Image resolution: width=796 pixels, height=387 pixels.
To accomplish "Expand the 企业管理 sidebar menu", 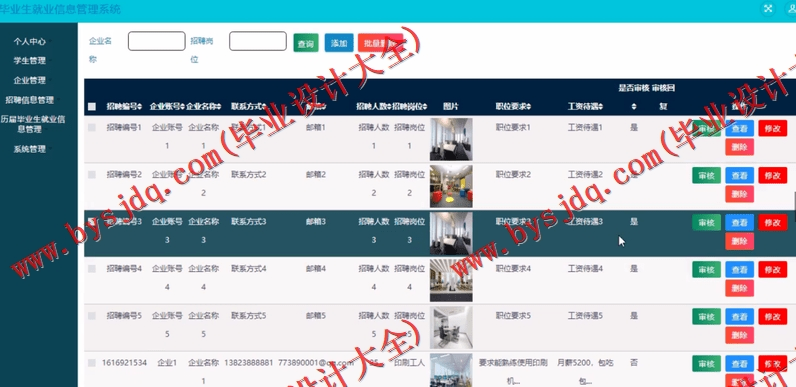I will (x=31, y=80).
